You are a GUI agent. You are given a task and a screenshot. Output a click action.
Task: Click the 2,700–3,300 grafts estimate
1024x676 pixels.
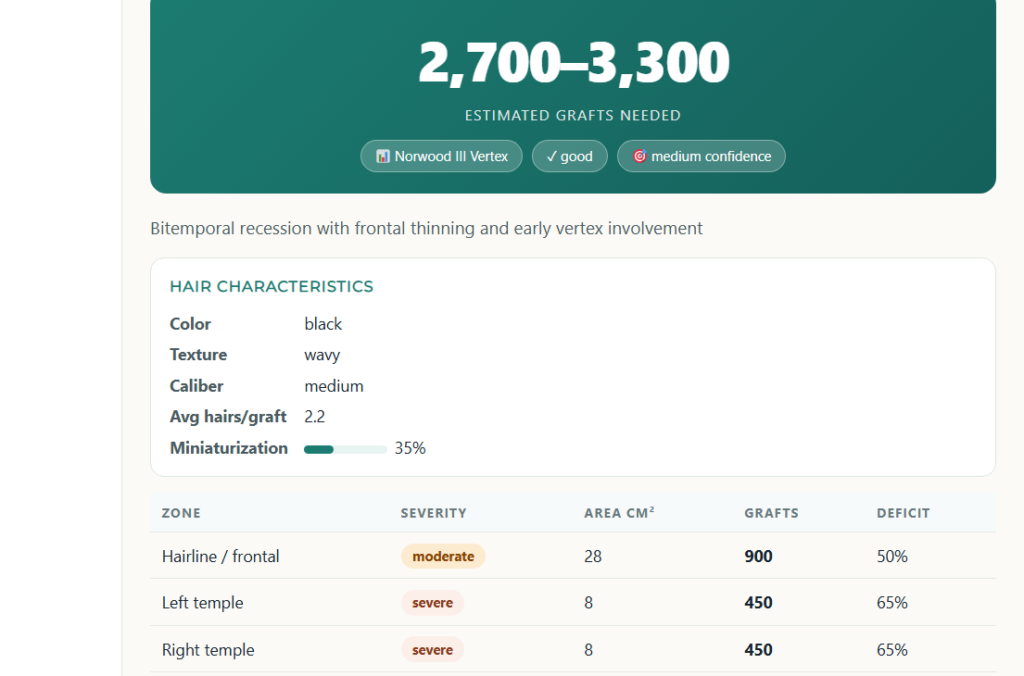[x=573, y=62]
